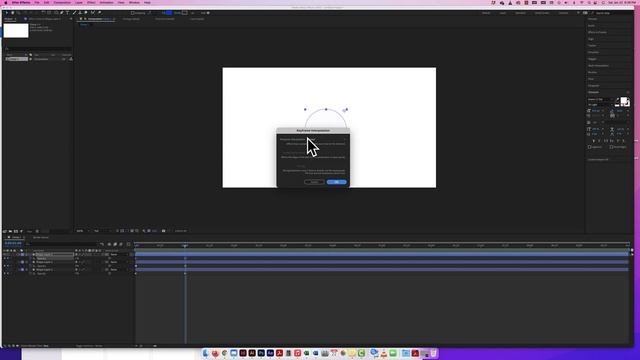Image resolution: width=640 pixels, height=360 pixels.
Task: Open the font style dropdown
Action: (x=601, y=104)
